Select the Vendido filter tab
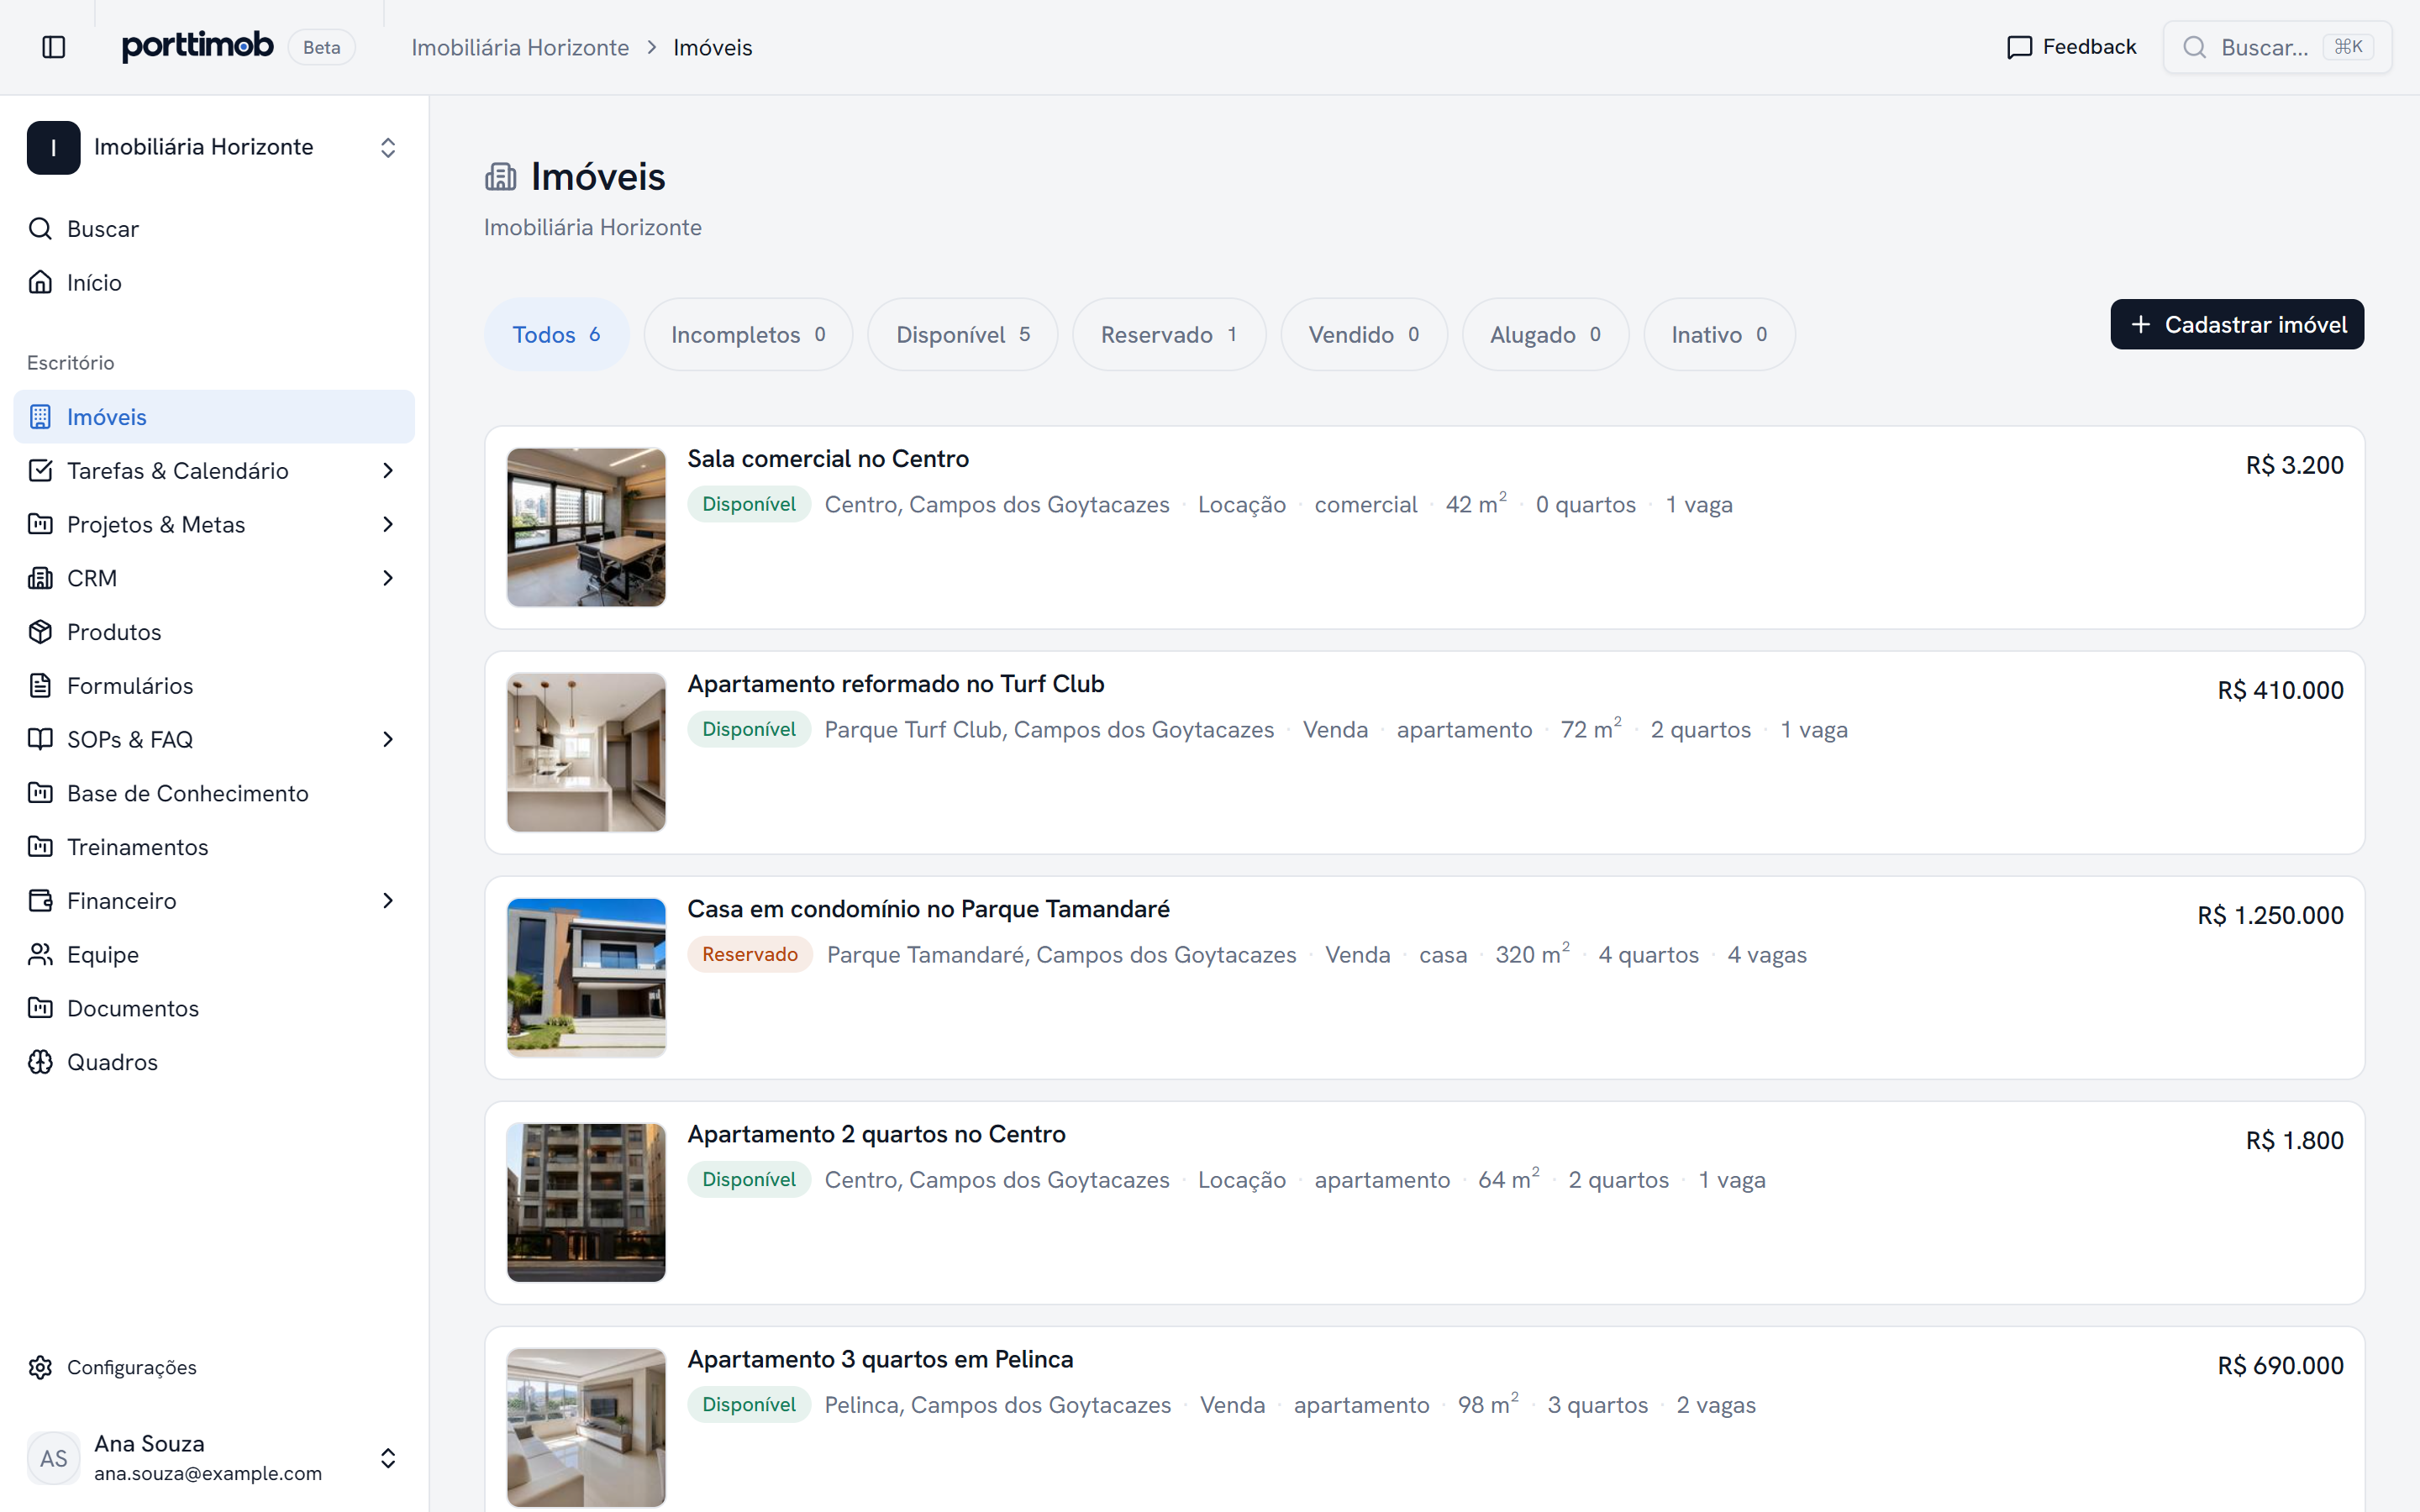2420x1512 pixels. (1364, 335)
